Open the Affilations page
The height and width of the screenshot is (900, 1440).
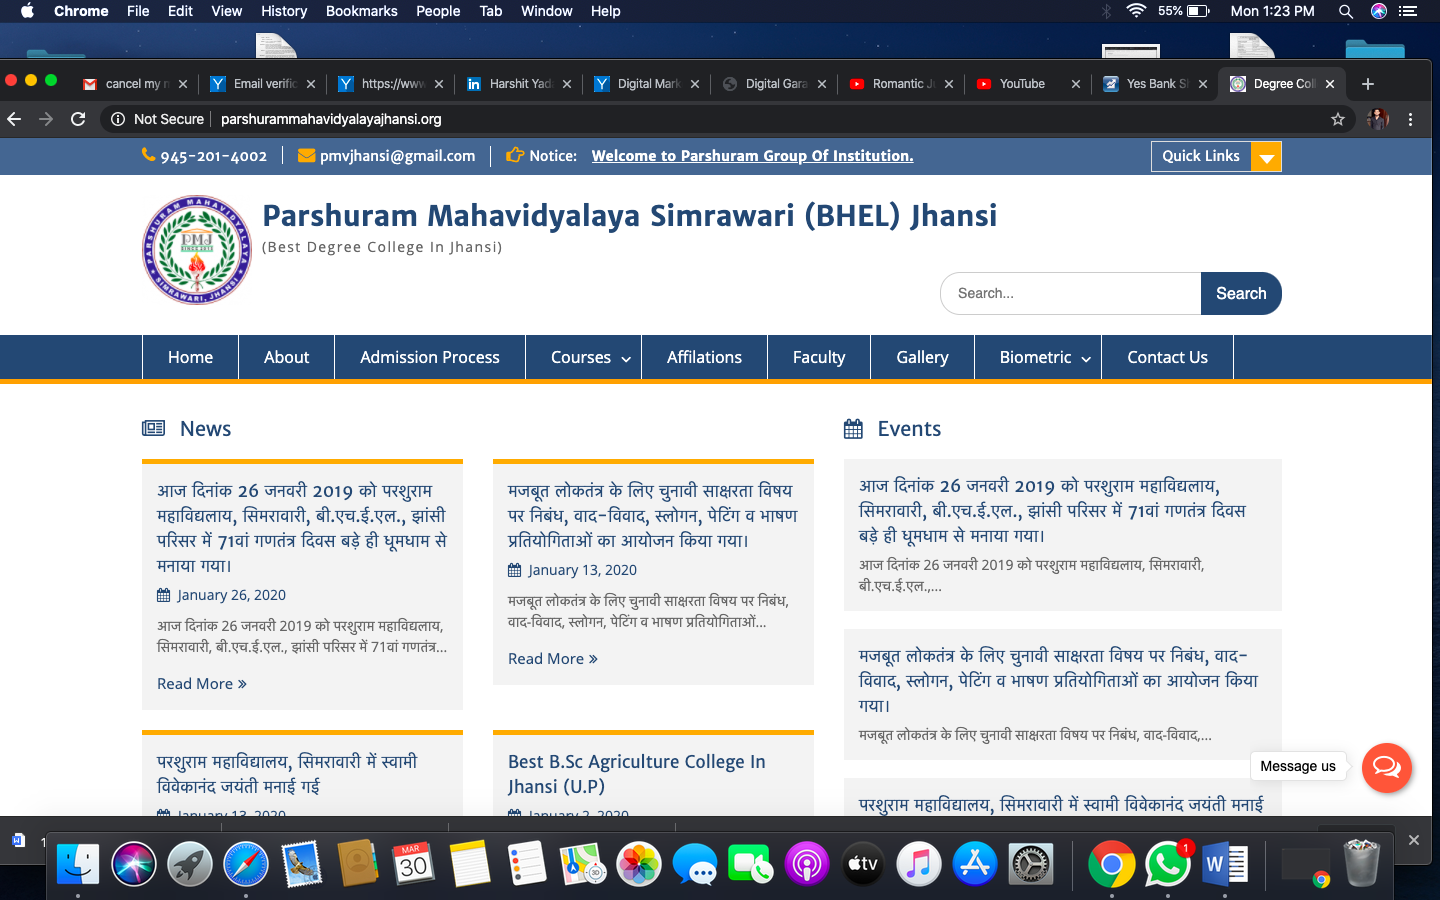coord(704,358)
